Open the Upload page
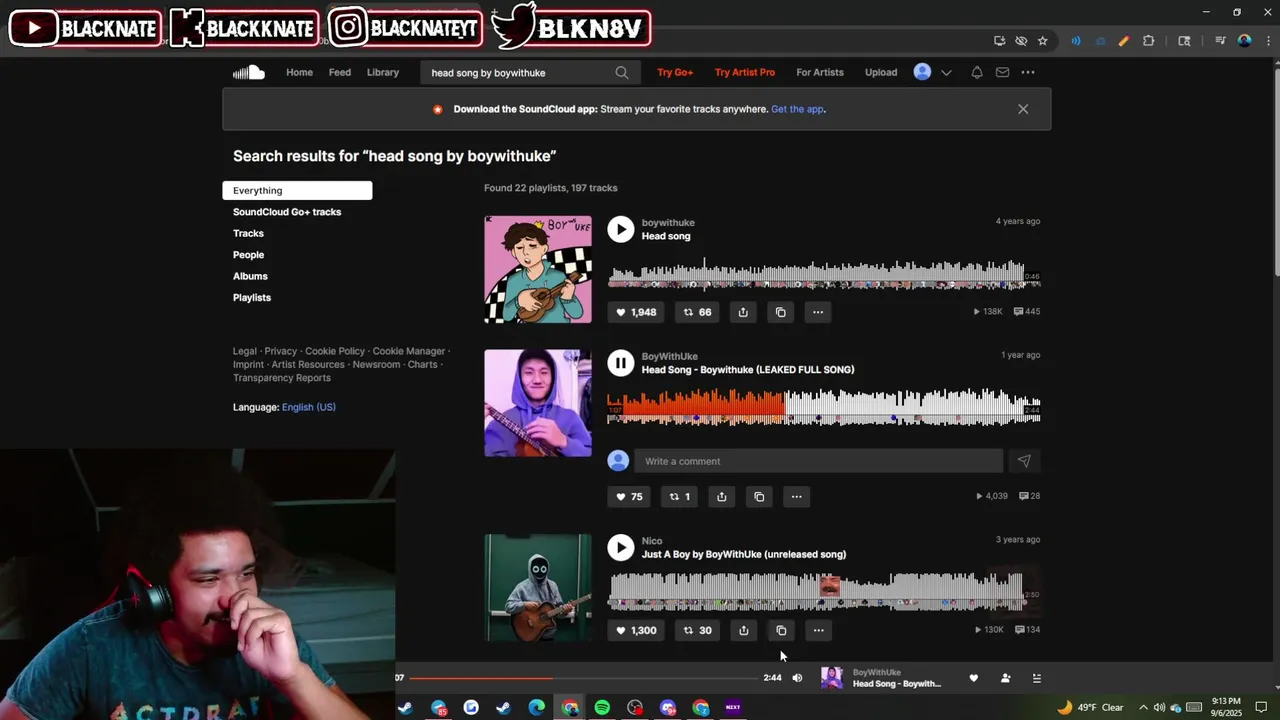Image resolution: width=1280 pixels, height=720 pixels. pyautogui.click(x=881, y=72)
